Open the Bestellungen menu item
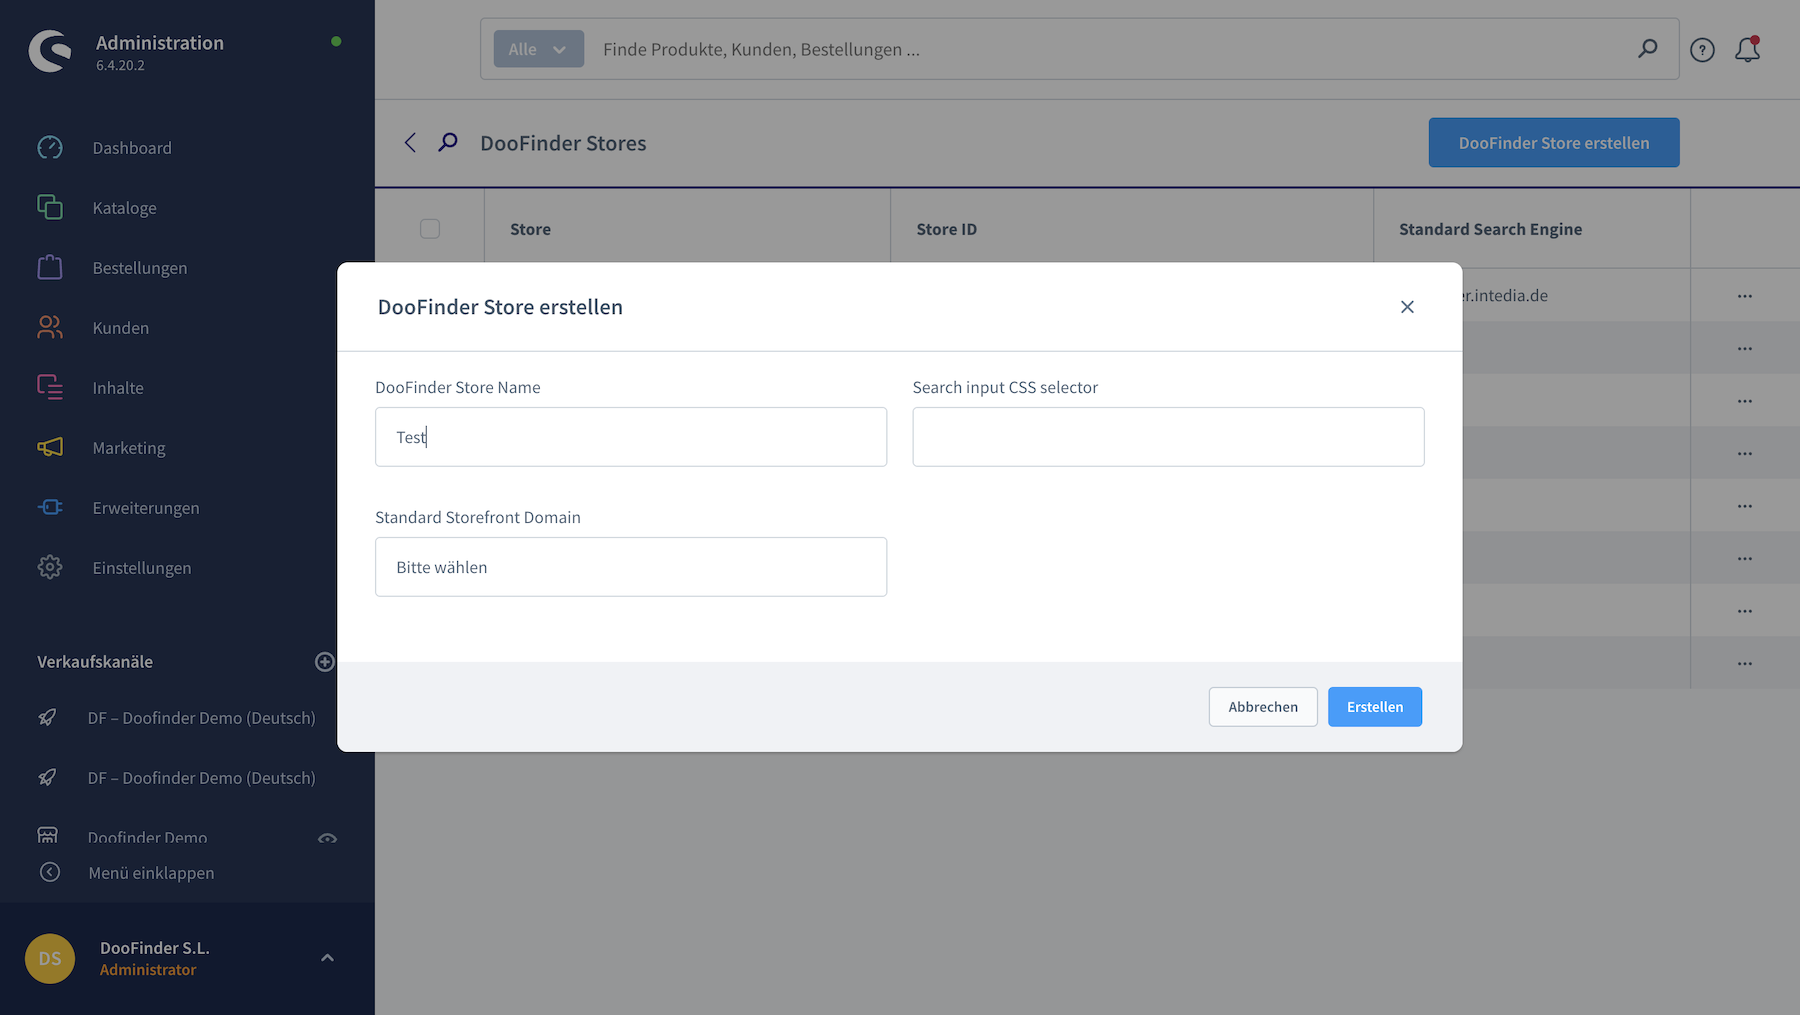 tap(140, 268)
